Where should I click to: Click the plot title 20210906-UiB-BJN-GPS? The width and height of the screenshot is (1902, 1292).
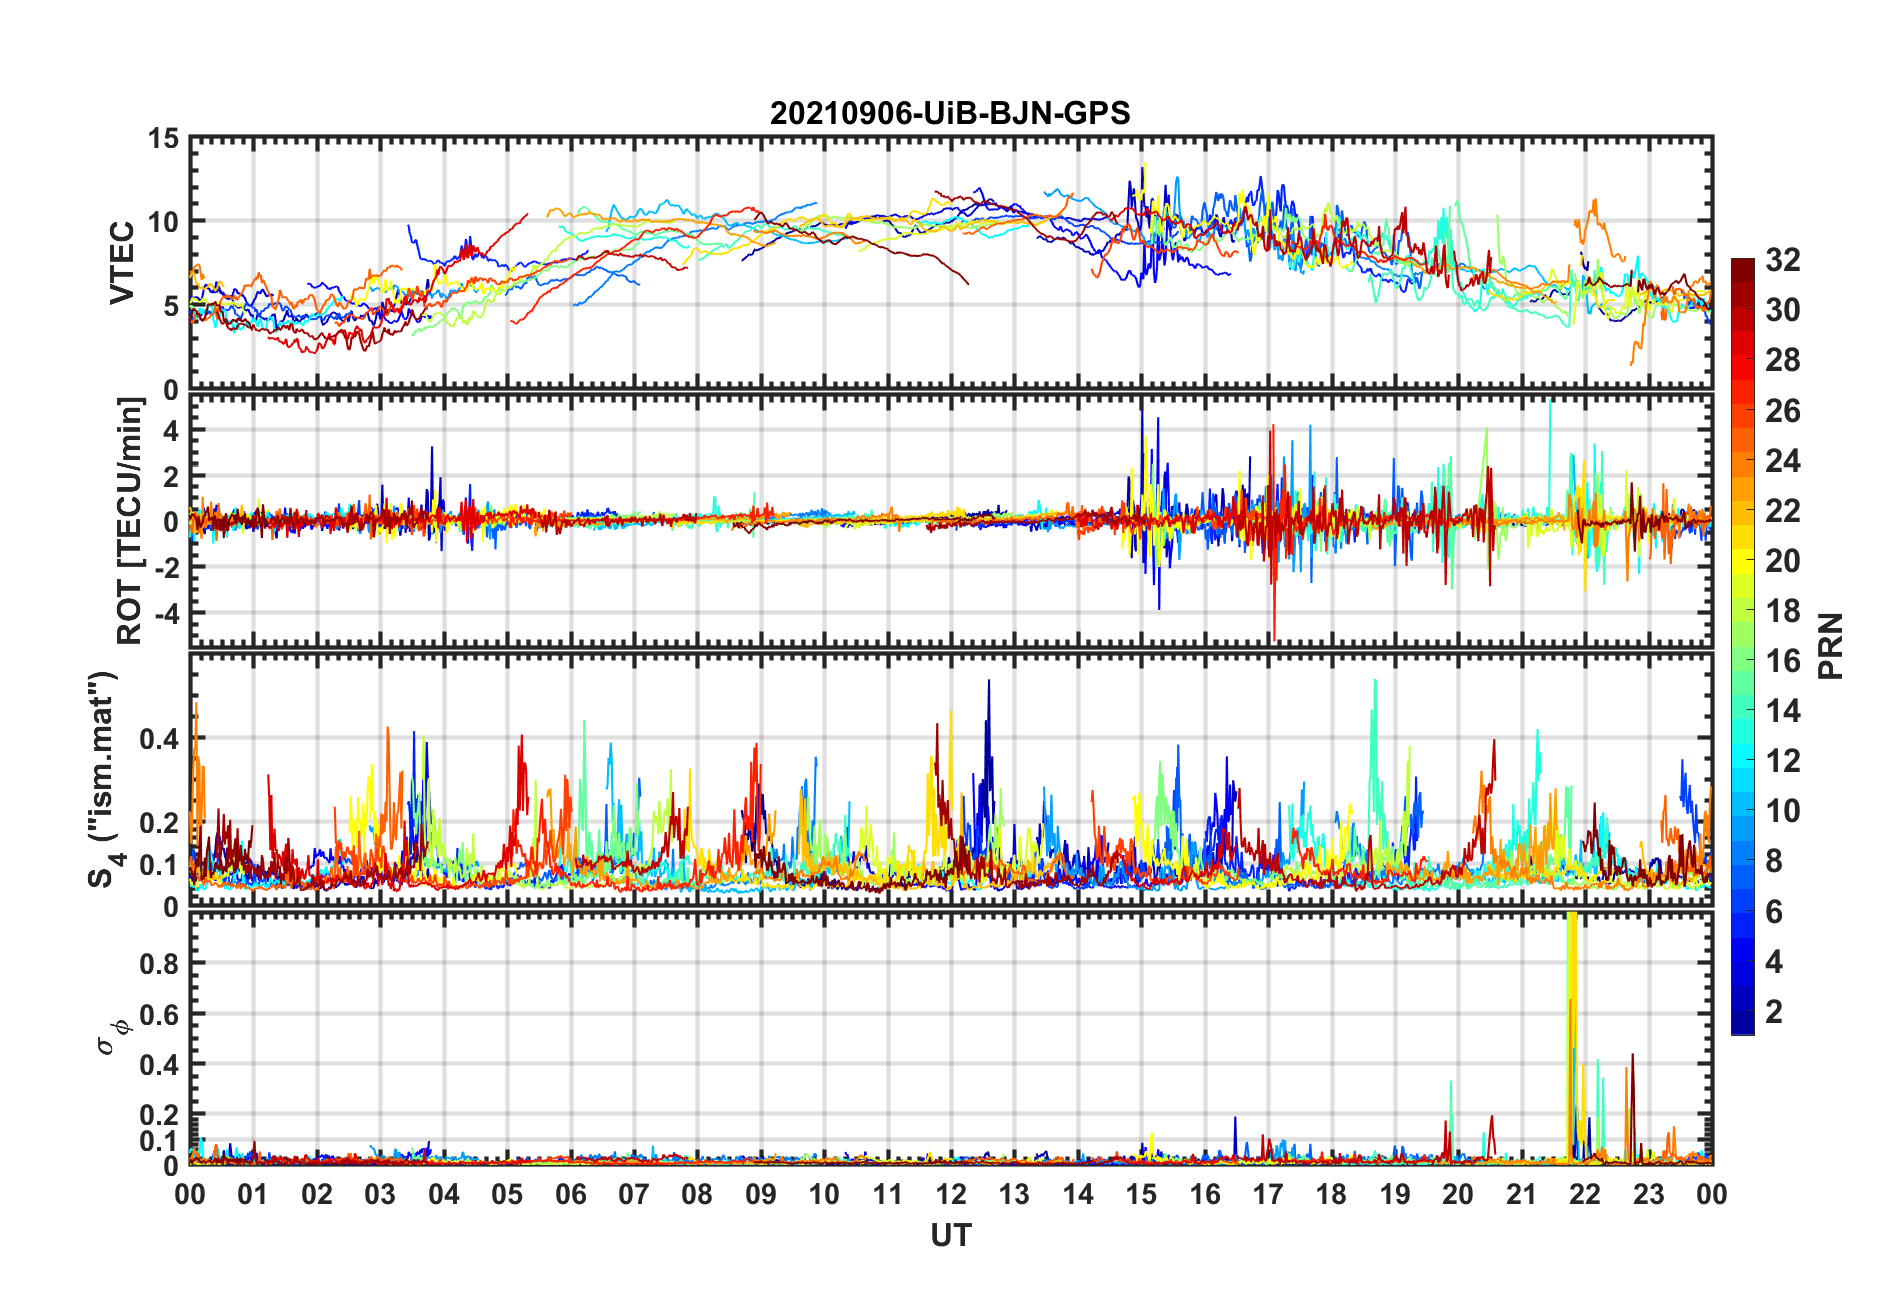[950, 113]
